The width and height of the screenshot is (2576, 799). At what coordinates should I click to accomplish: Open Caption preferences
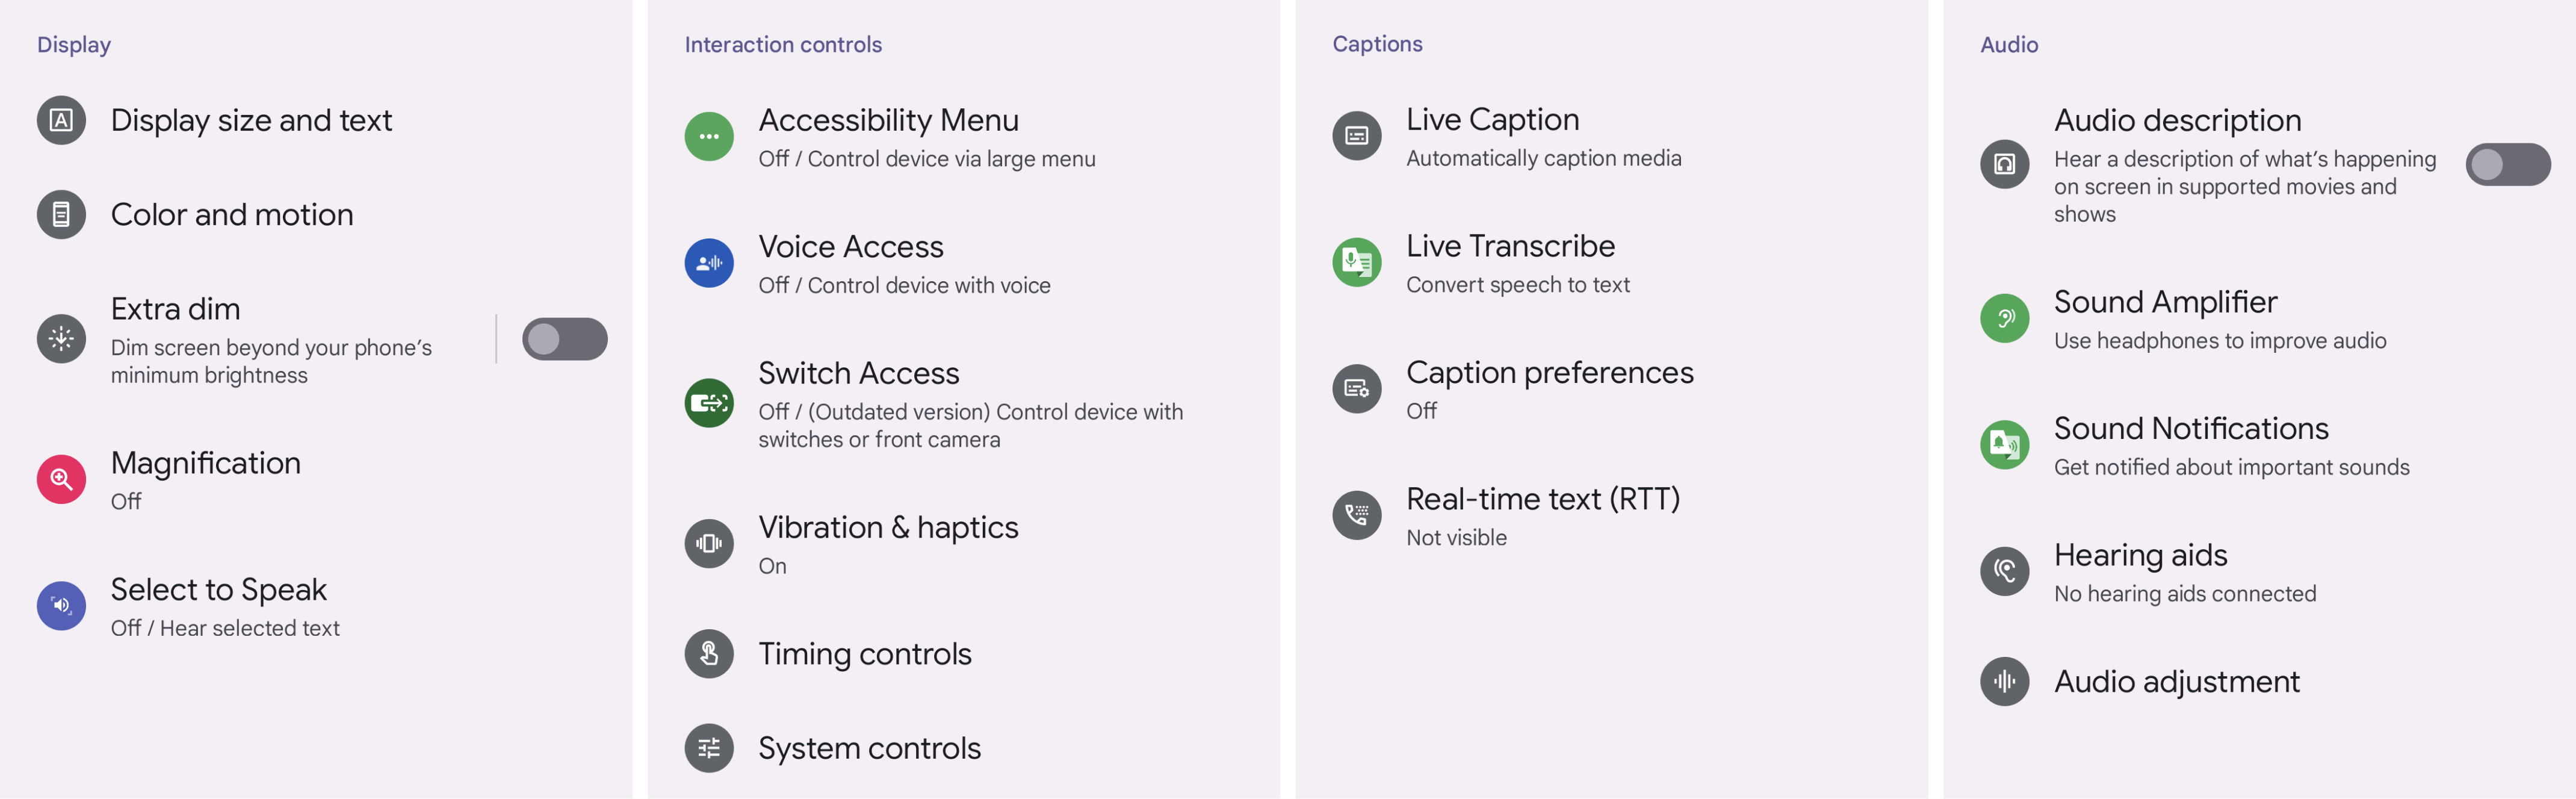(1612, 389)
